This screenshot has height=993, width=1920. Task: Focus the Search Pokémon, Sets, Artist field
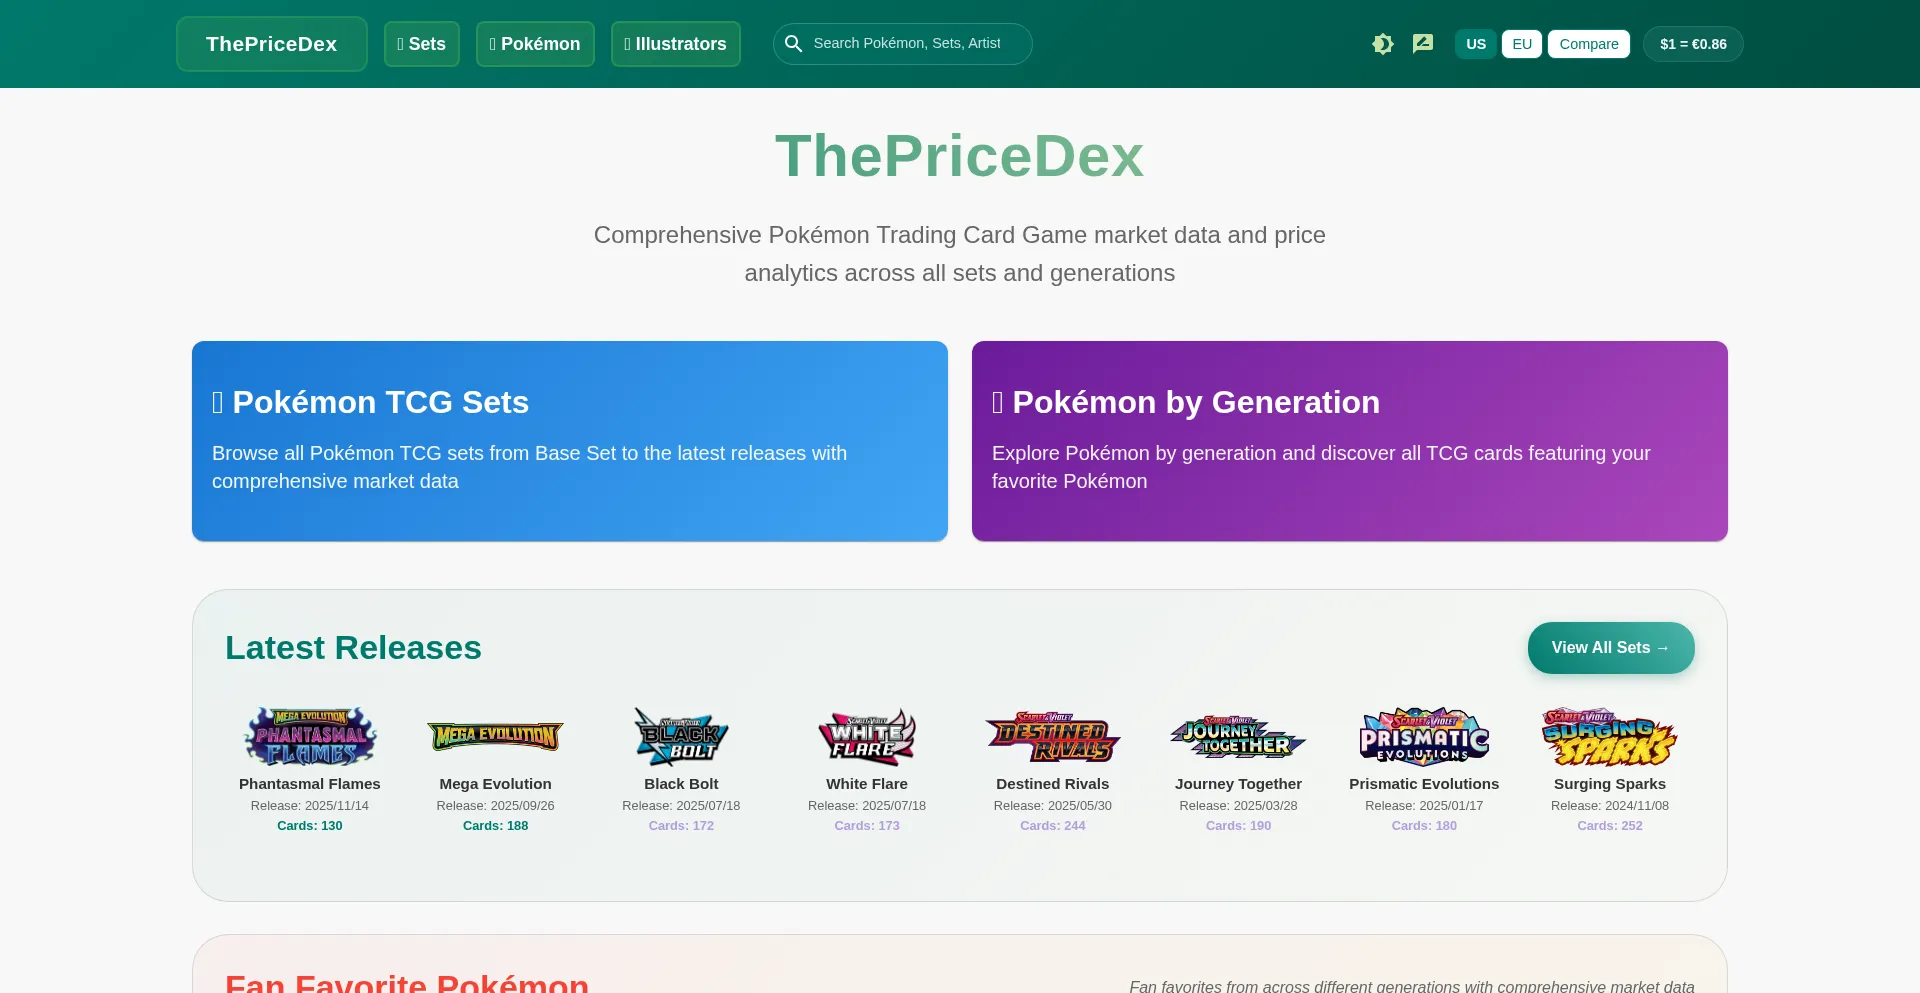[x=915, y=44]
